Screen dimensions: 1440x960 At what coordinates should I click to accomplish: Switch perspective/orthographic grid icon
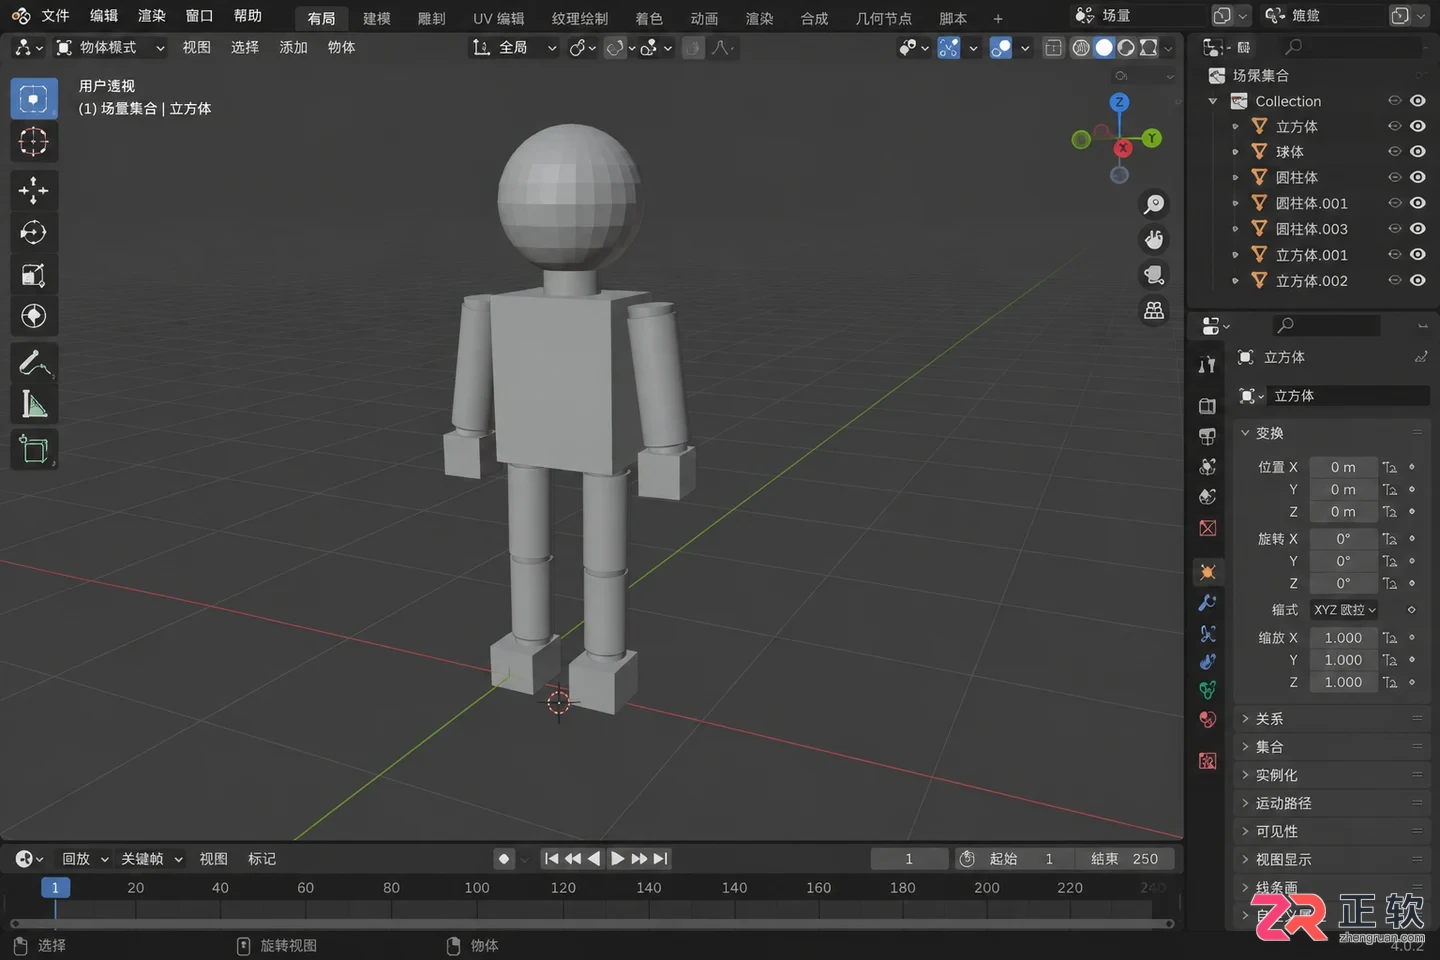point(1154,311)
